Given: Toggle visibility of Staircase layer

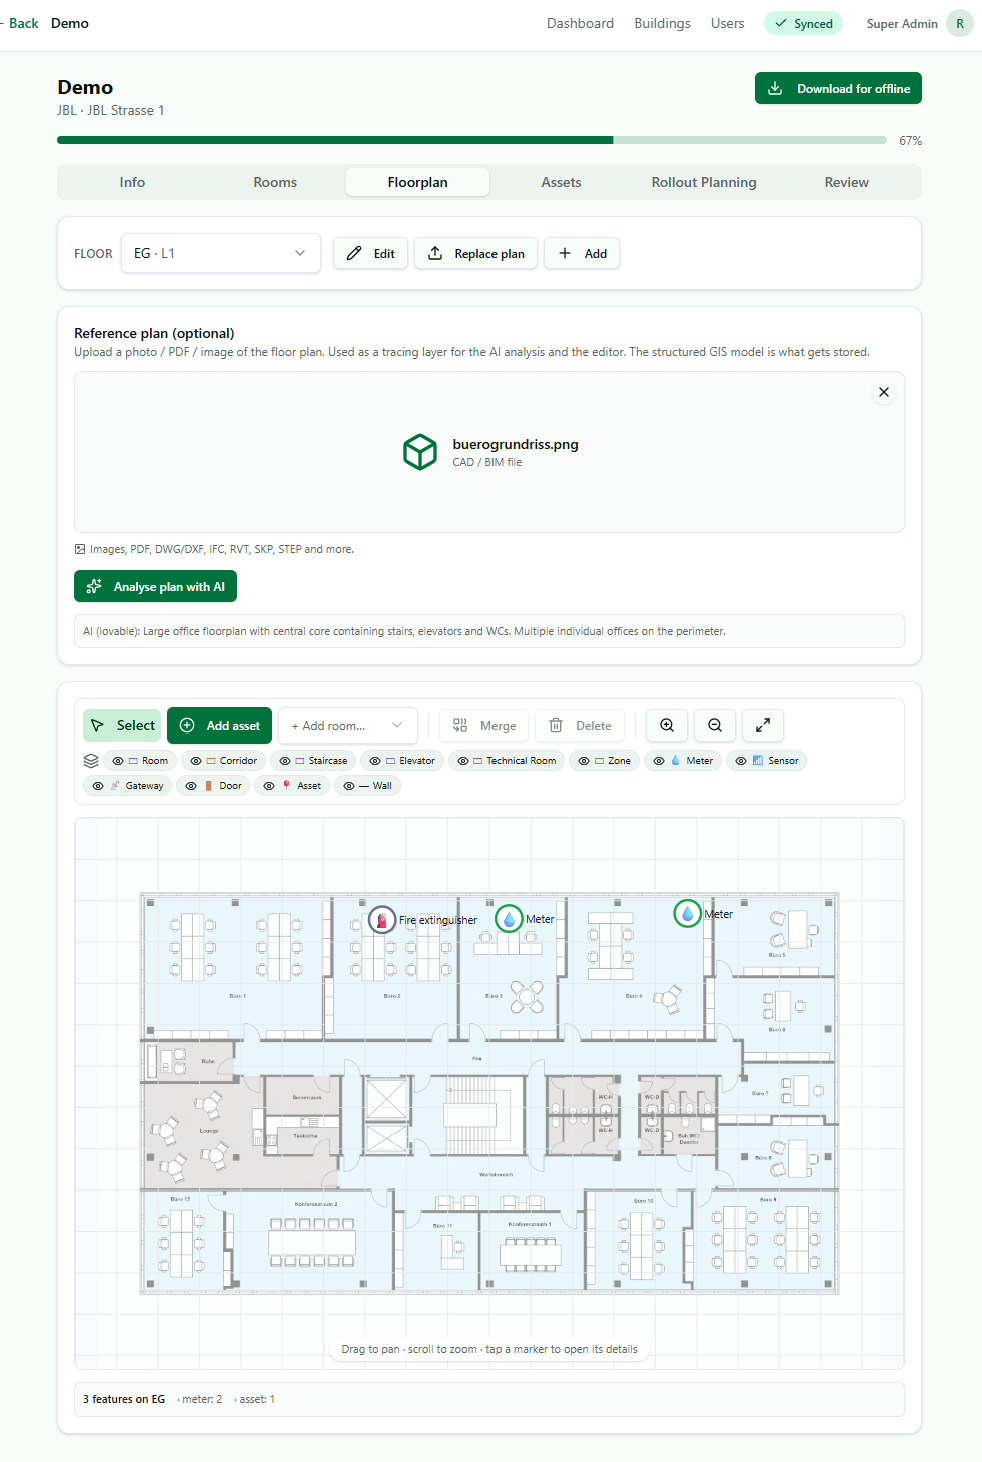Looking at the screenshot, I should [314, 760].
